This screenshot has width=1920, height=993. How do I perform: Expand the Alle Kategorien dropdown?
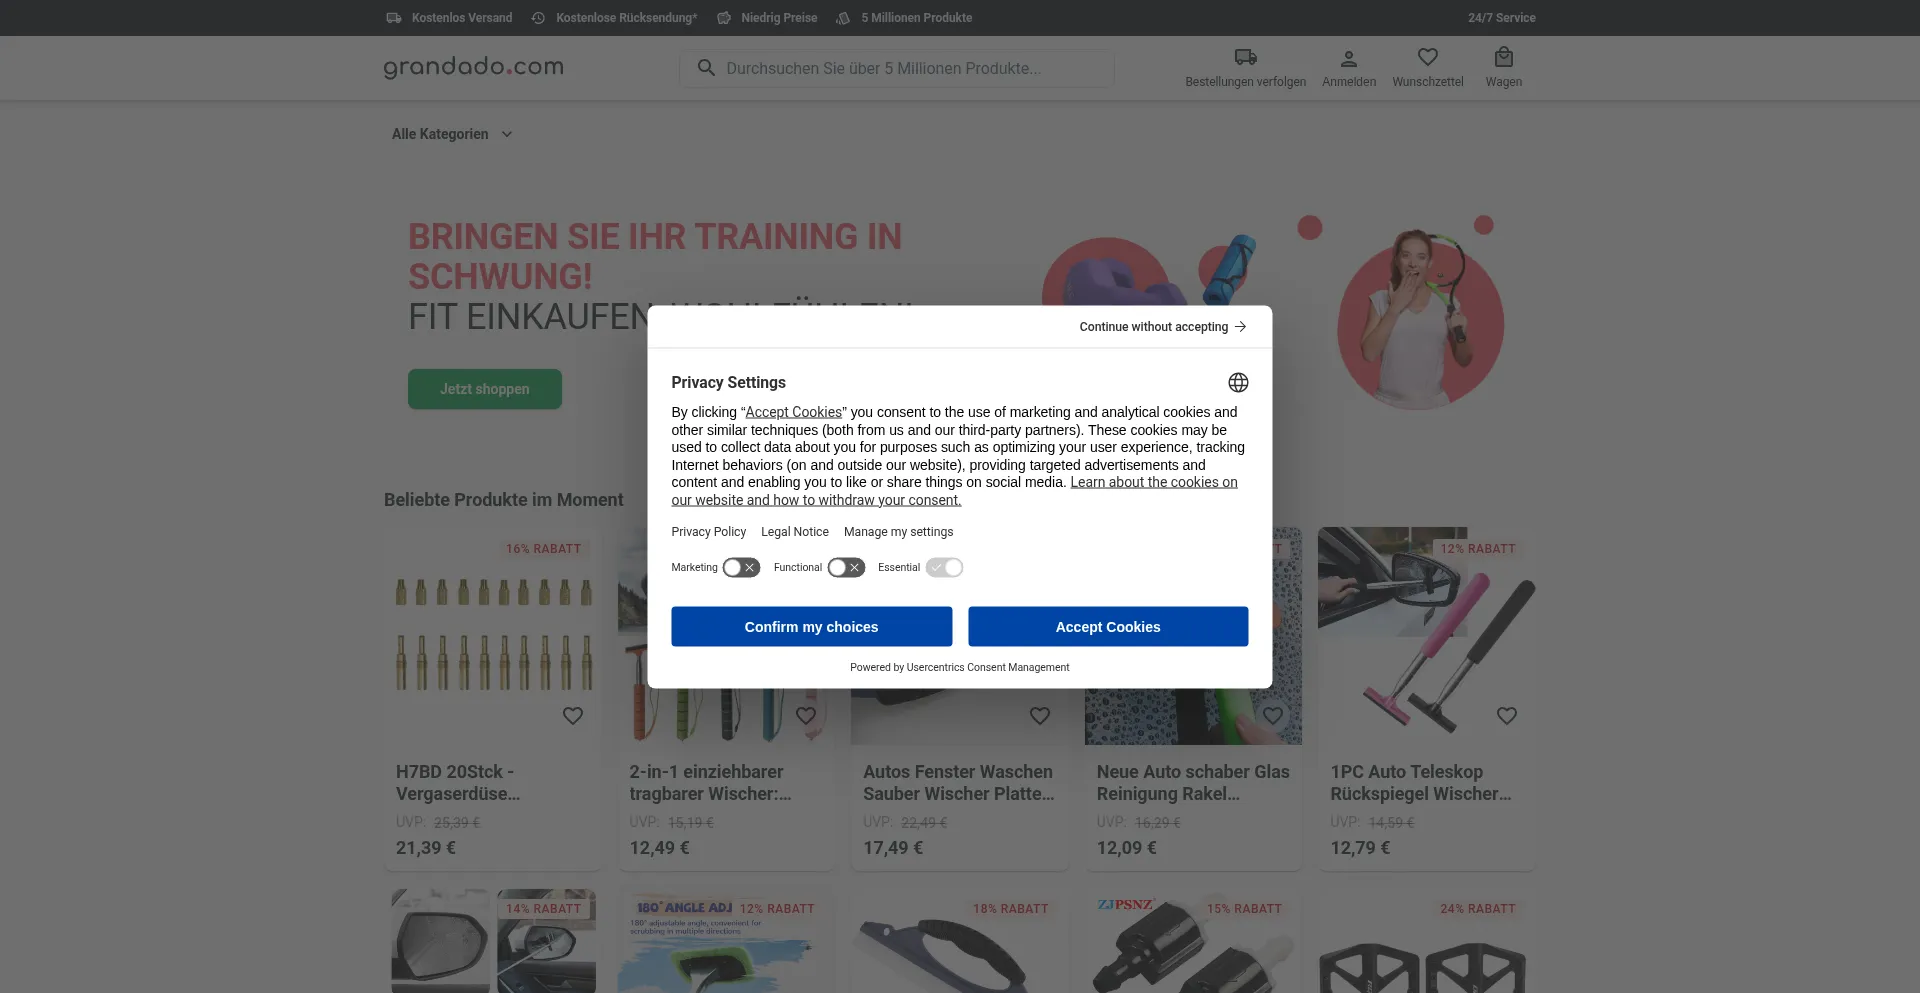452,134
